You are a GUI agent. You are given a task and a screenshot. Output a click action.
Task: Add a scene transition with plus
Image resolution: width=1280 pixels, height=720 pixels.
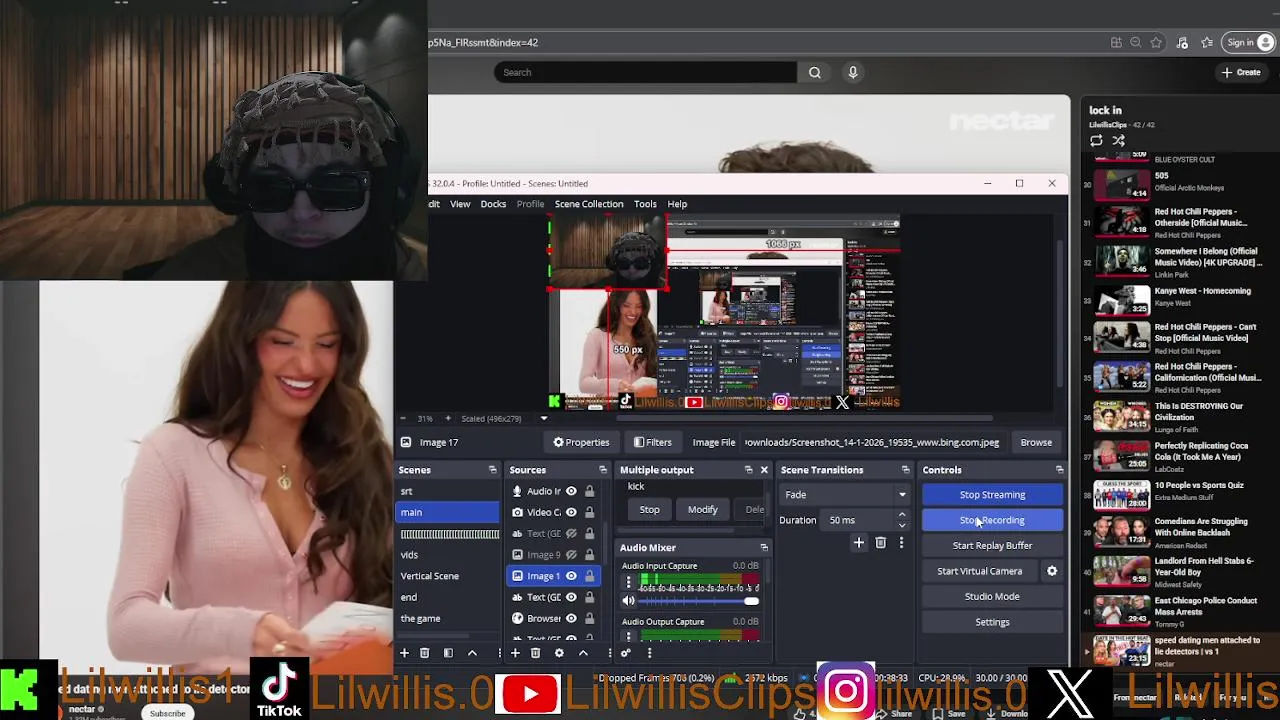858,543
